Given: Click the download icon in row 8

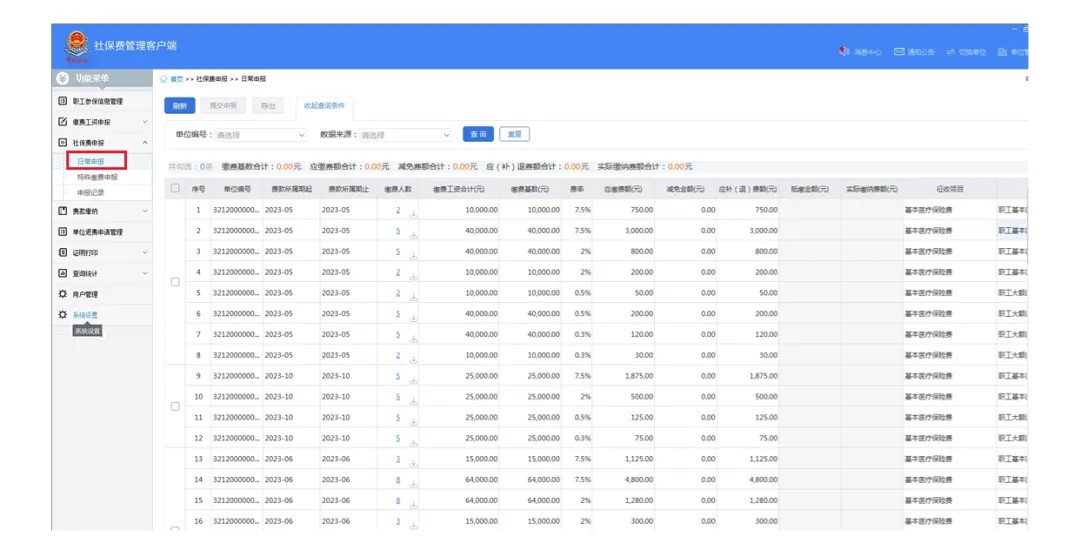Looking at the screenshot, I should click(413, 359).
